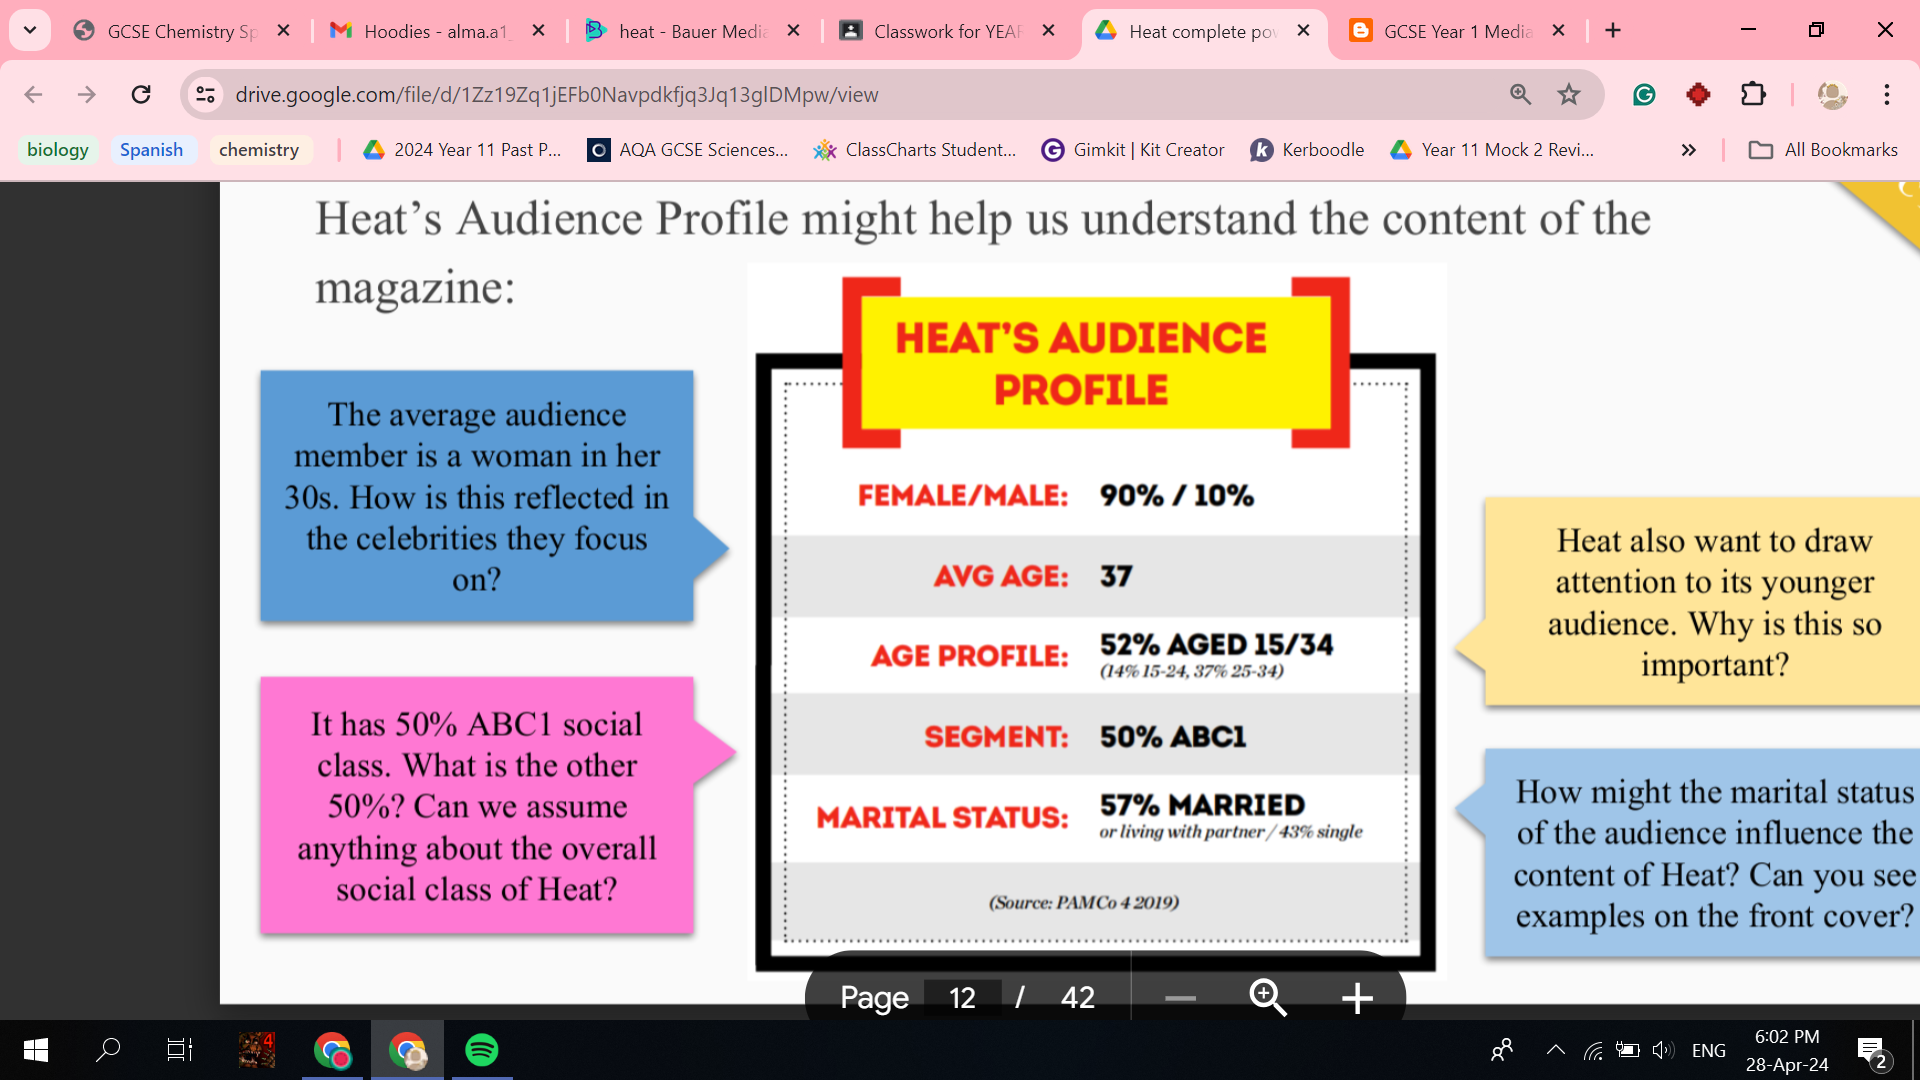Expand the hidden bookmarks chevron
The image size is (1920, 1080).
point(1689,150)
